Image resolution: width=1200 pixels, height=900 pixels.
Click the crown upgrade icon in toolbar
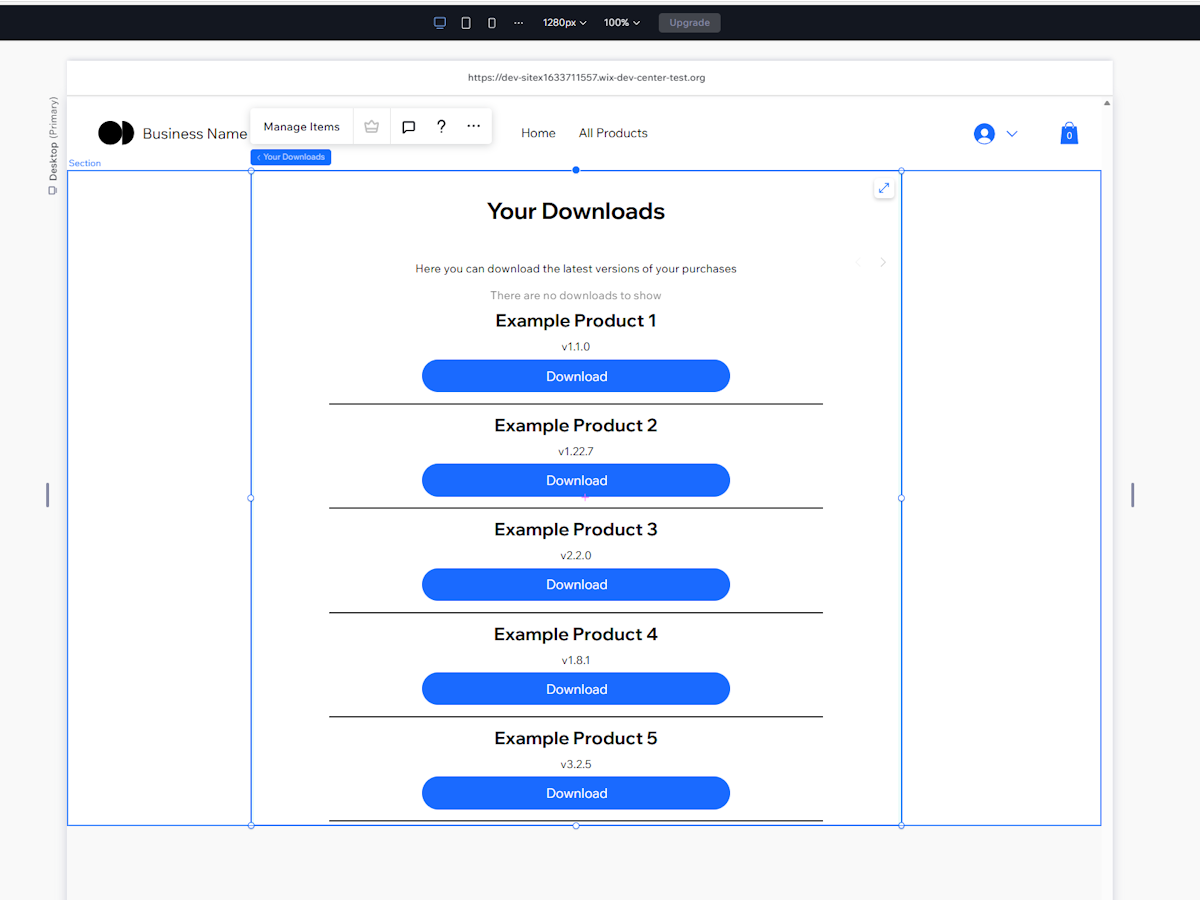click(372, 127)
